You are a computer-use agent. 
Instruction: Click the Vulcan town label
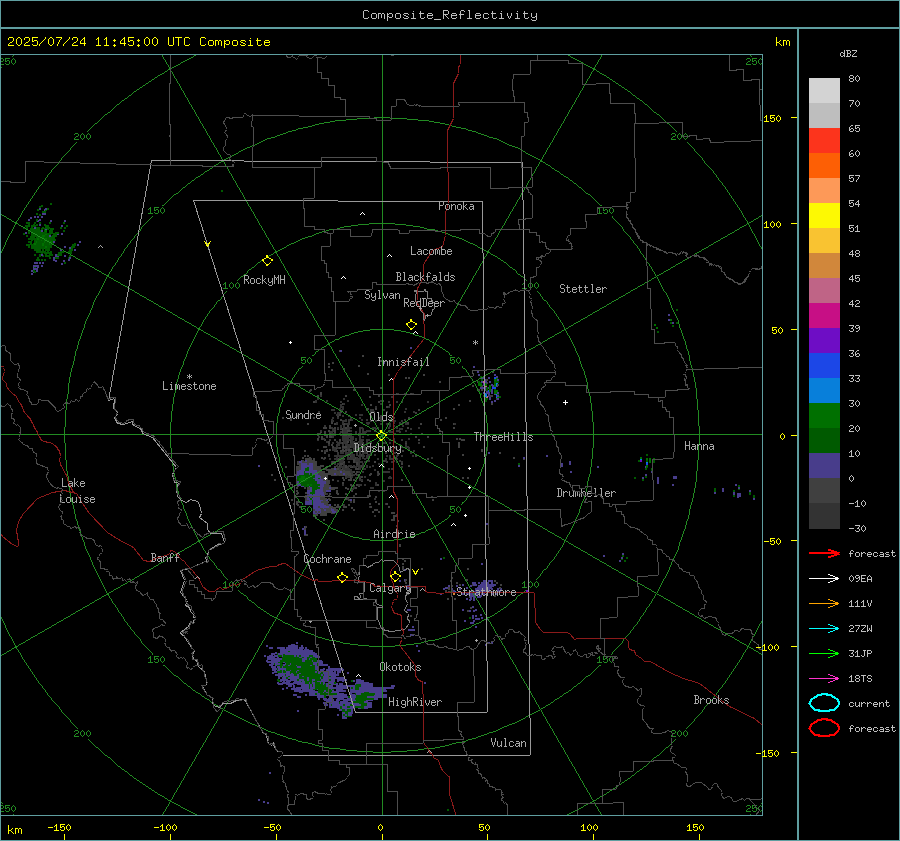click(508, 743)
